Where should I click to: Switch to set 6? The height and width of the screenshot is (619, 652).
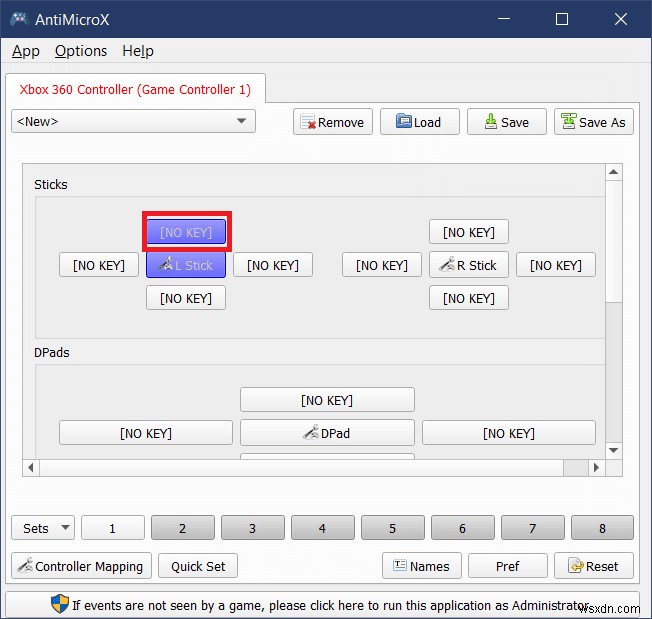[463, 528]
